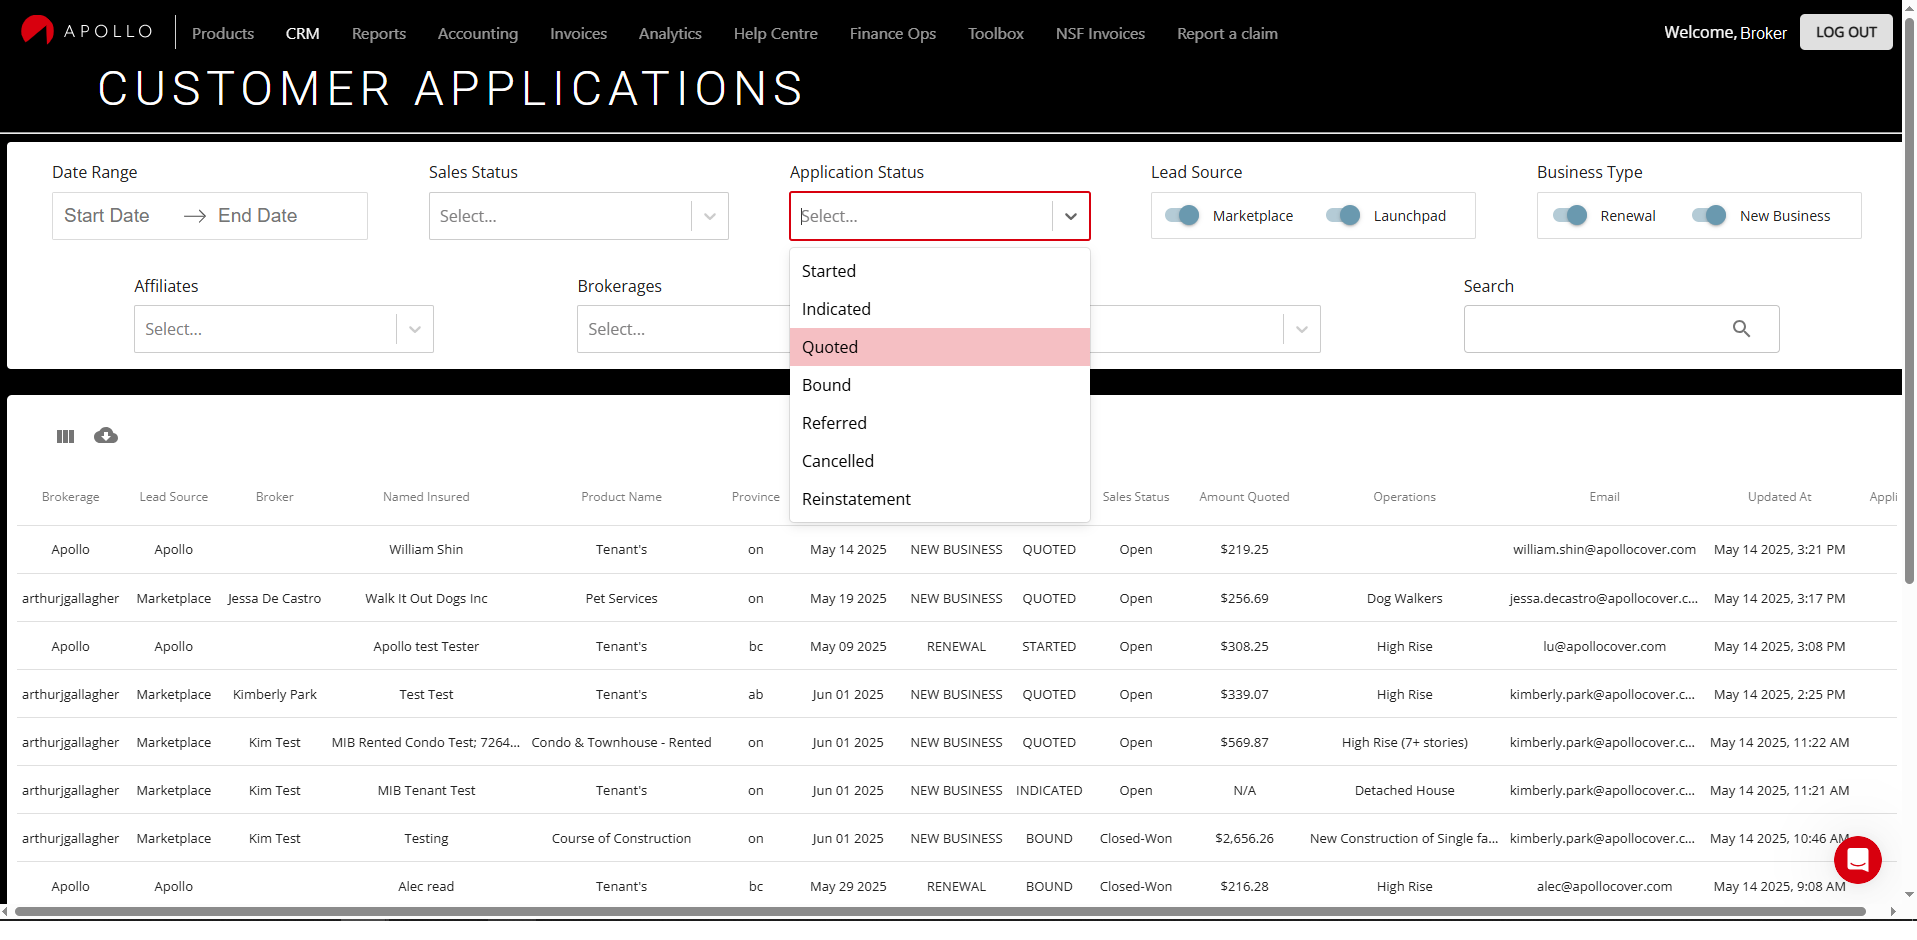Toggle the New Business switch
Viewport: 1917px width, 940px height.
click(x=1709, y=216)
